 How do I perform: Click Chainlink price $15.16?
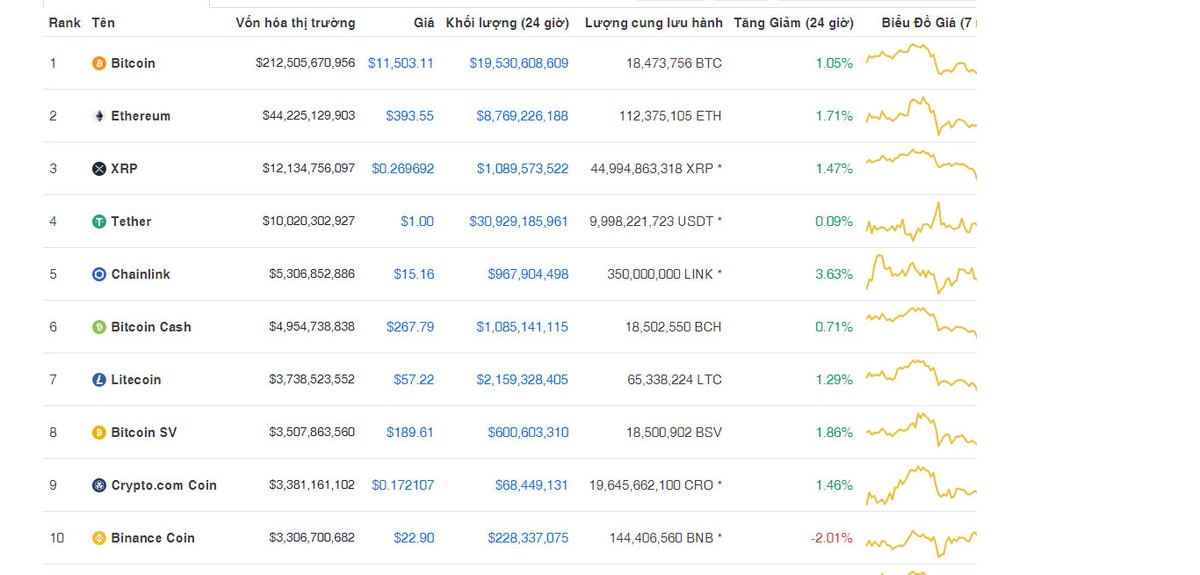(x=414, y=274)
